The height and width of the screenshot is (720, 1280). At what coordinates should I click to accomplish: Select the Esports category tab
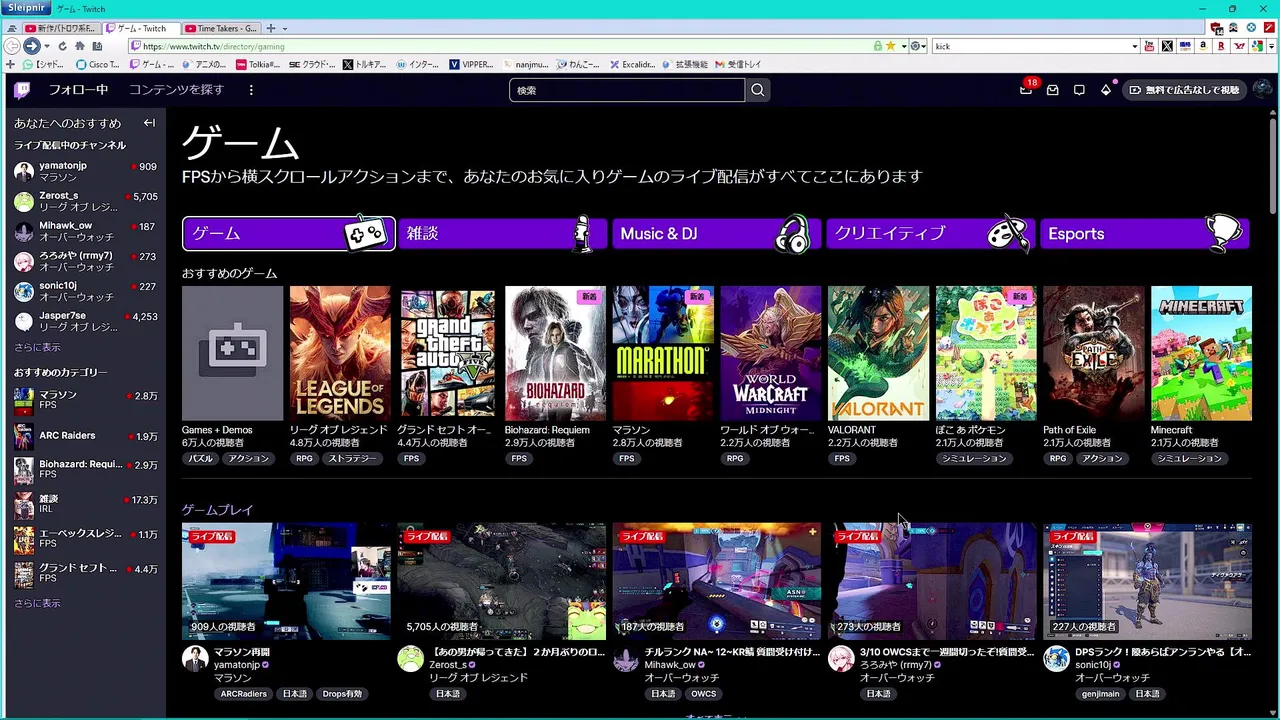click(1145, 233)
